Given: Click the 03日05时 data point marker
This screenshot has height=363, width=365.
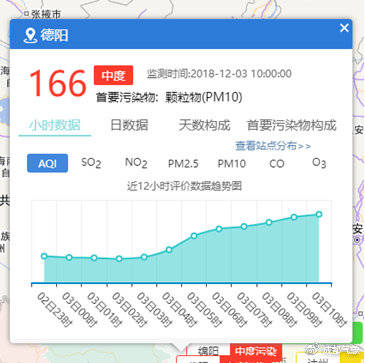Looking at the screenshot, I should coord(194,236).
